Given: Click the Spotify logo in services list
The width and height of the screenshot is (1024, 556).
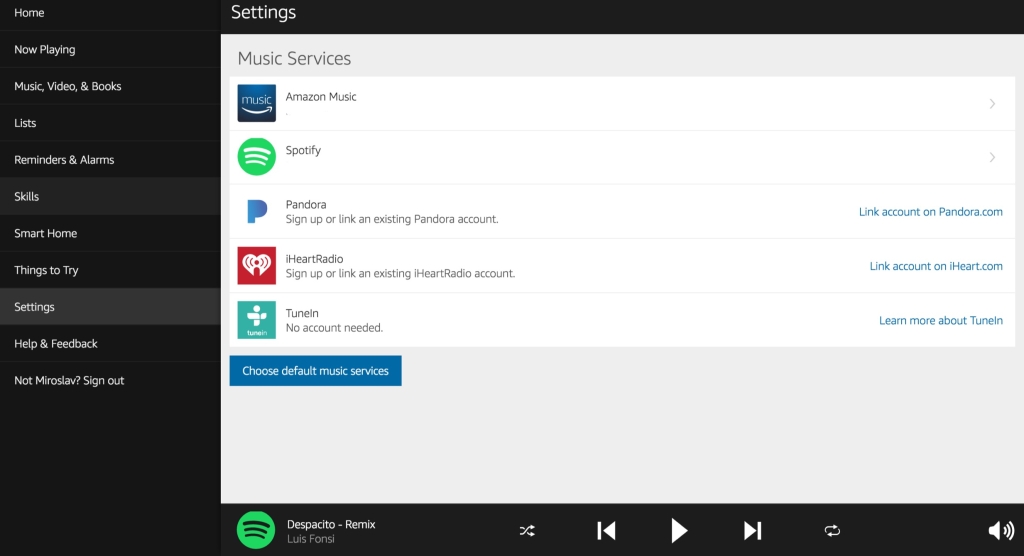Looking at the screenshot, I should (256, 157).
